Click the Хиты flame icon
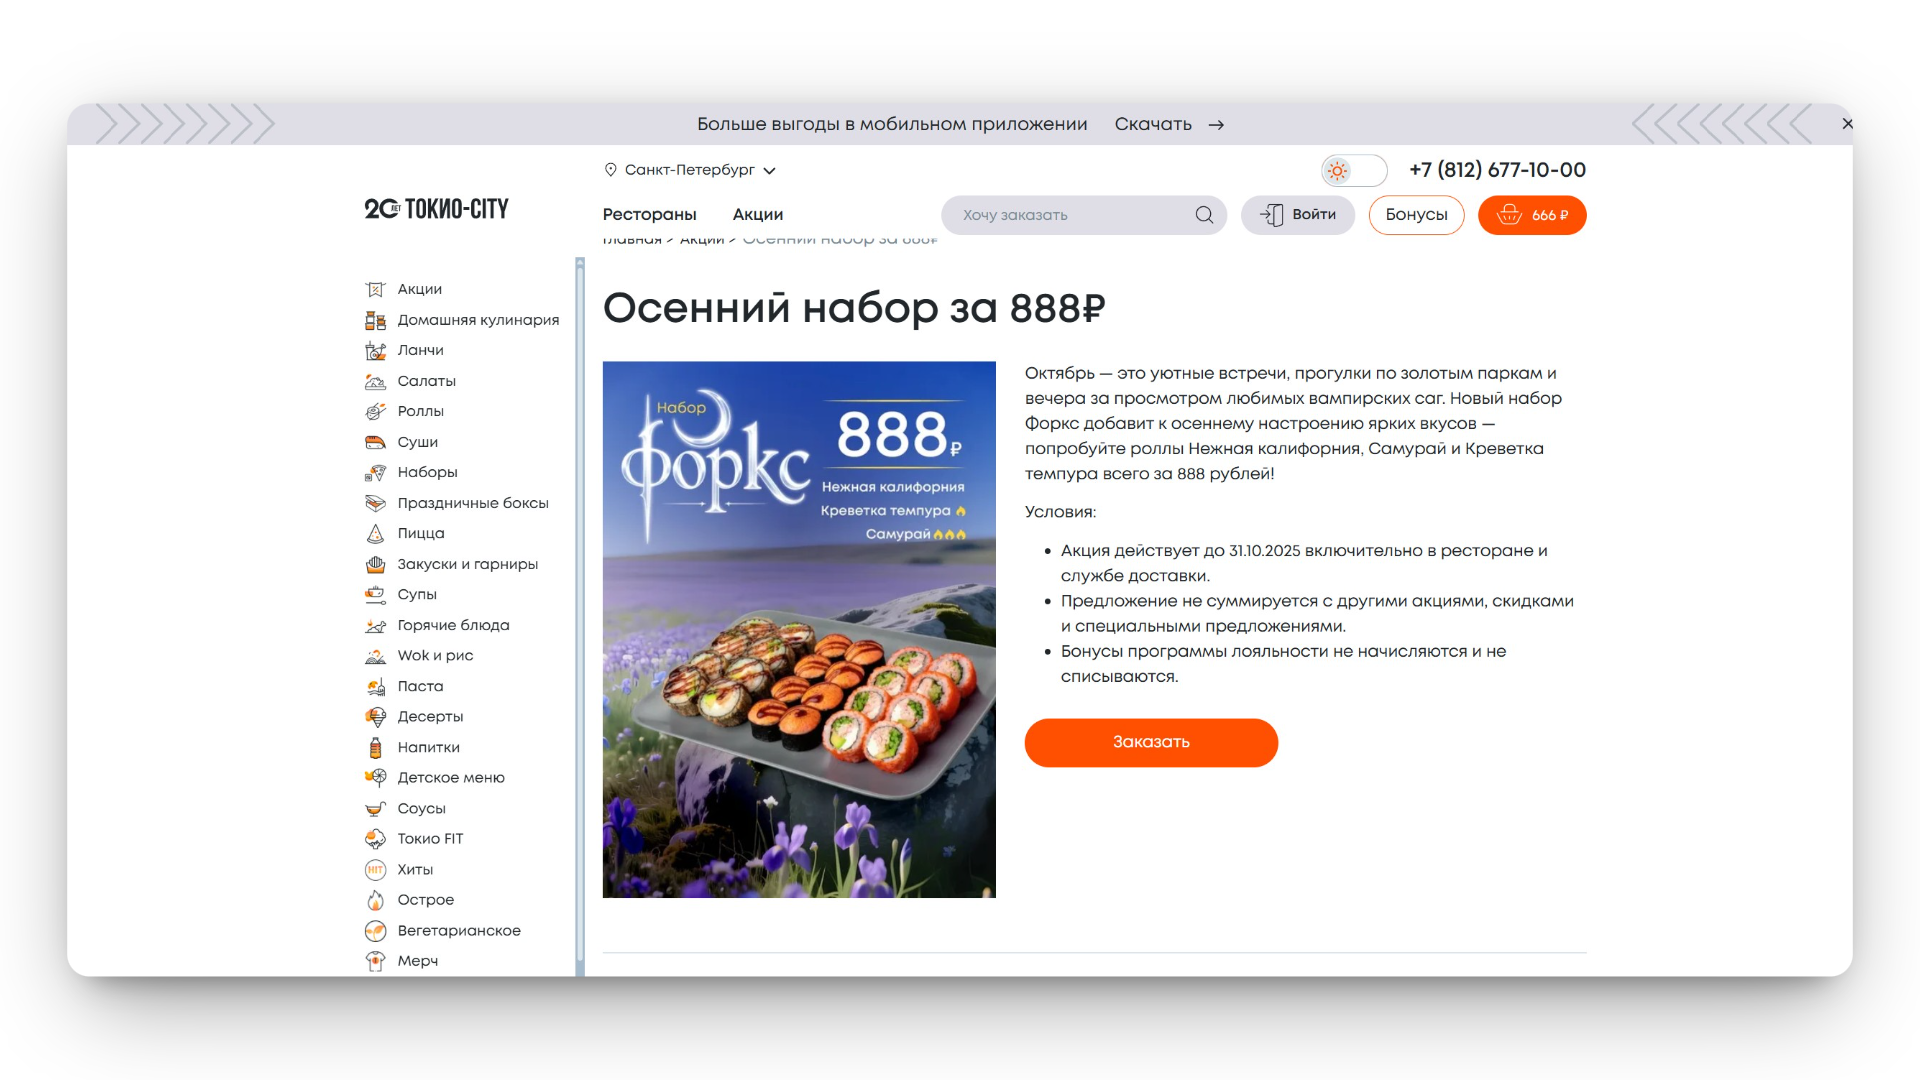The width and height of the screenshot is (1920, 1080). [375, 869]
